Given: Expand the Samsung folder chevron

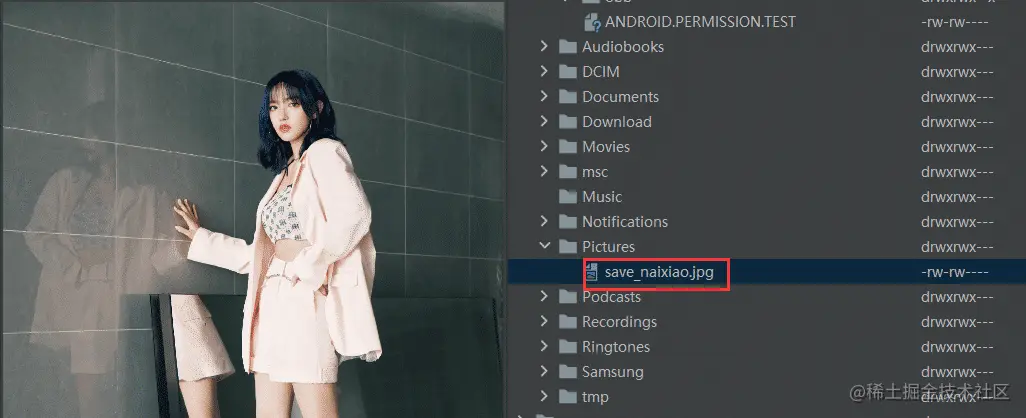Looking at the screenshot, I should [544, 371].
